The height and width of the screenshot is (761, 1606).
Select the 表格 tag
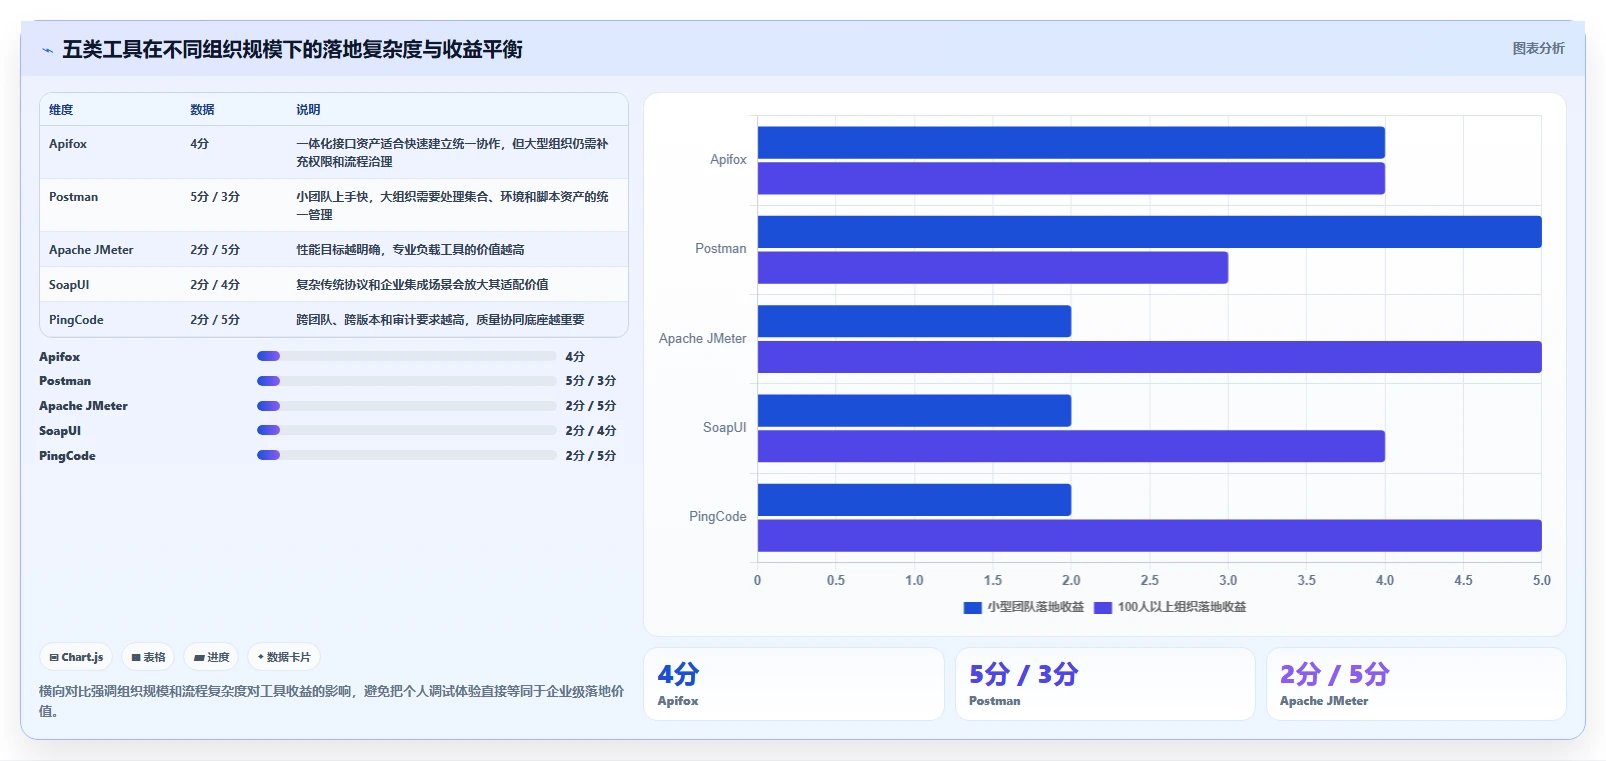pos(148,657)
